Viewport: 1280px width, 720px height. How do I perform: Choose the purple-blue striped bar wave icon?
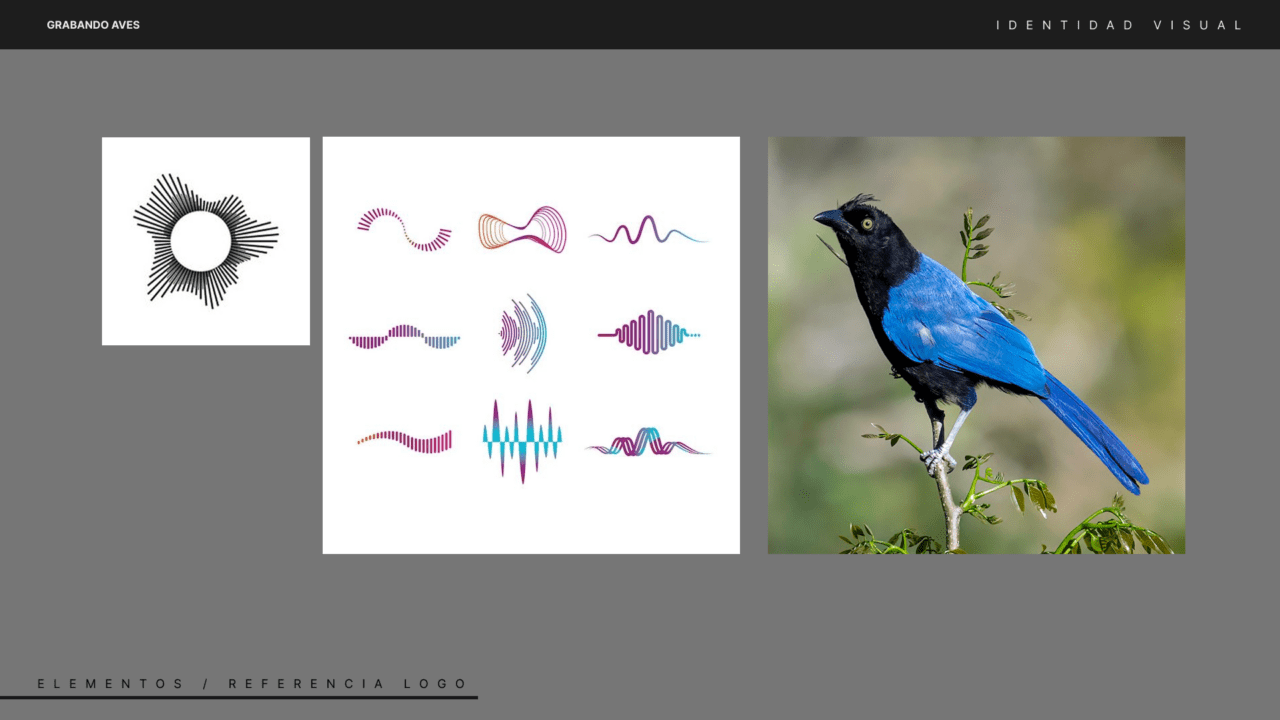click(404, 336)
